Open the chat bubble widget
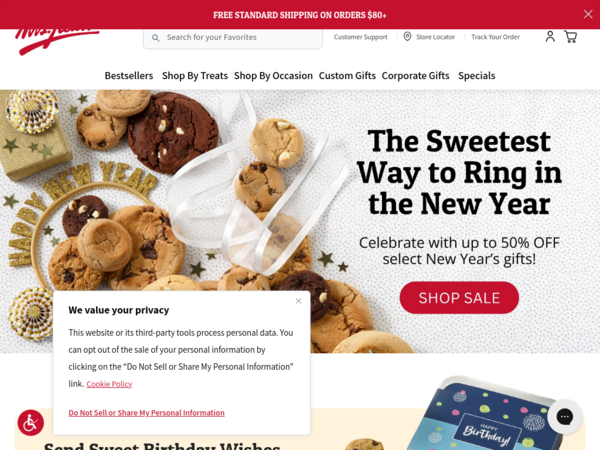The height and width of the screenshot is (450, 600). [564, 416]
